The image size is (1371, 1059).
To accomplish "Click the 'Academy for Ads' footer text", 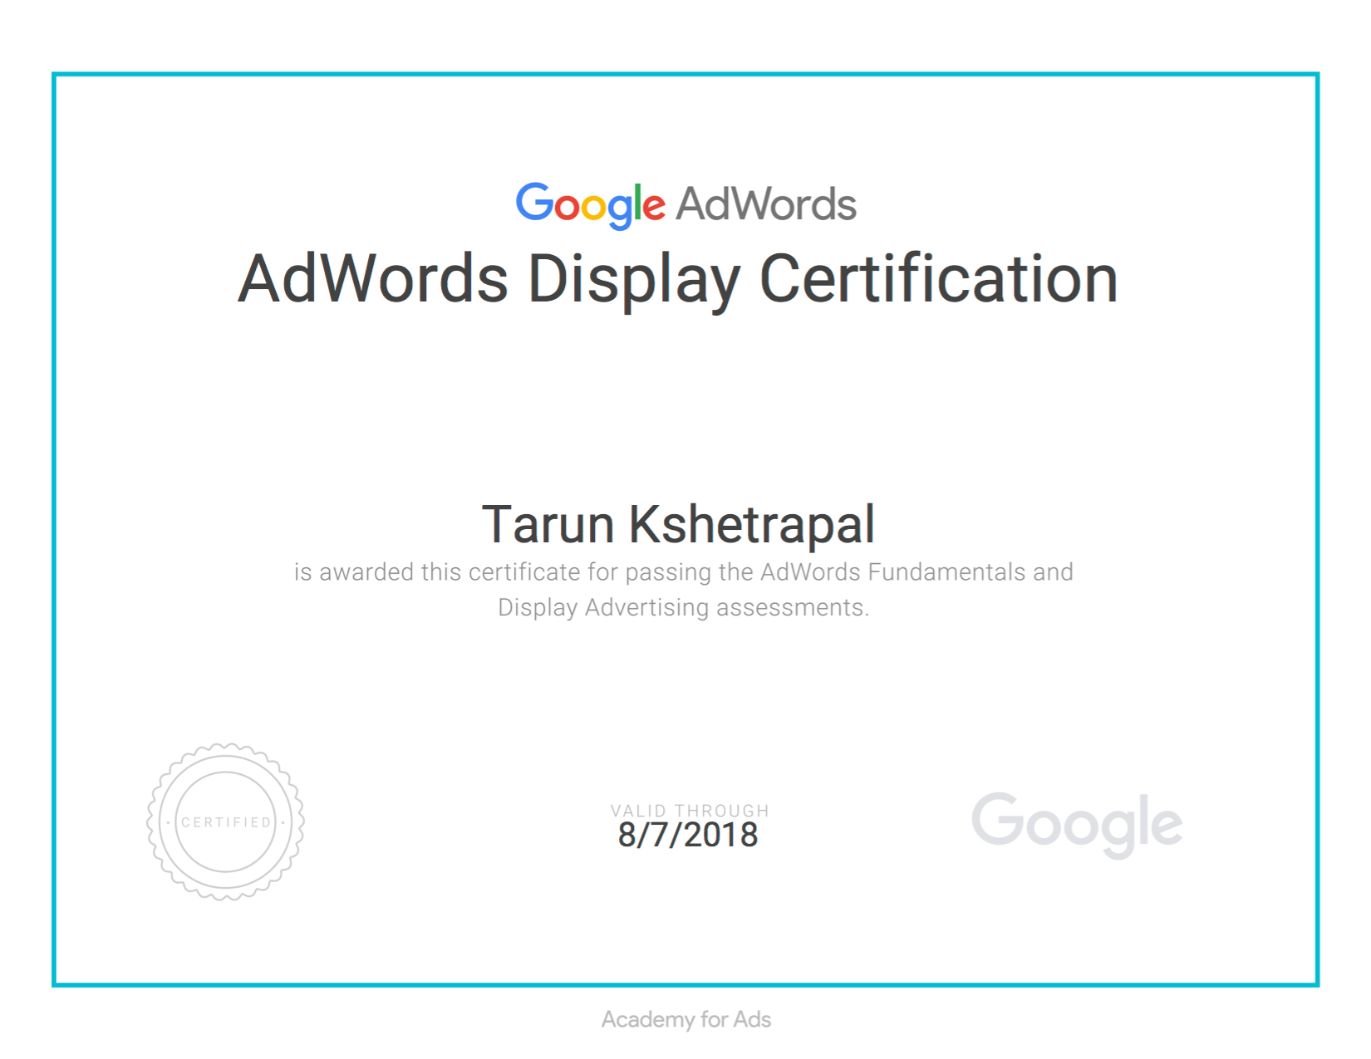I will [686, 1020].
